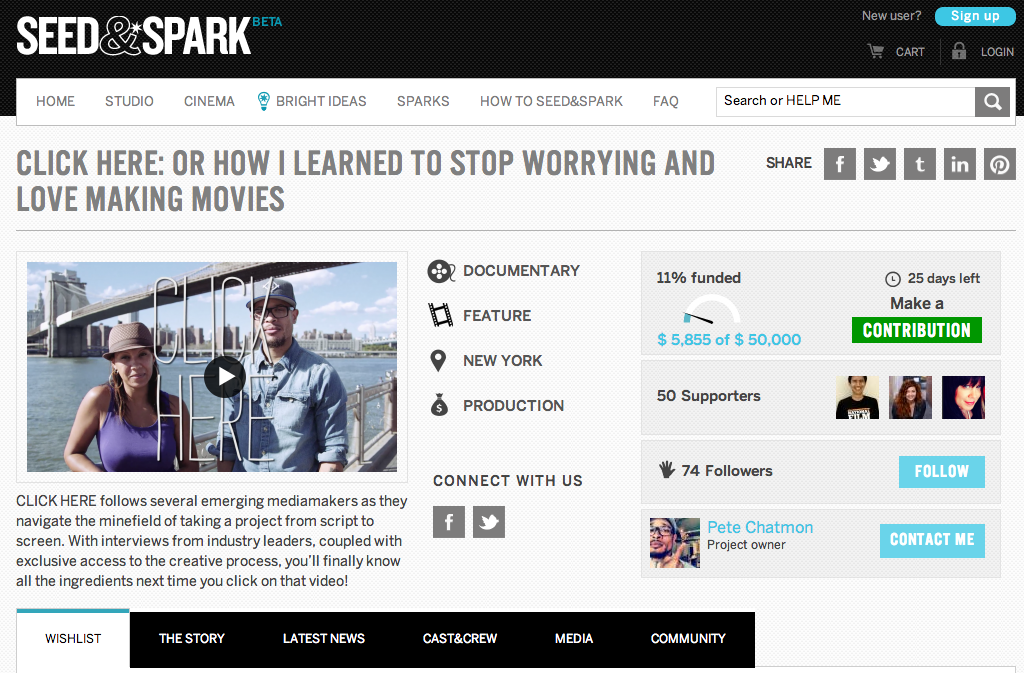Click the Production money bag icon
The height and width of the screenshot is (673, 1024).
440,405
